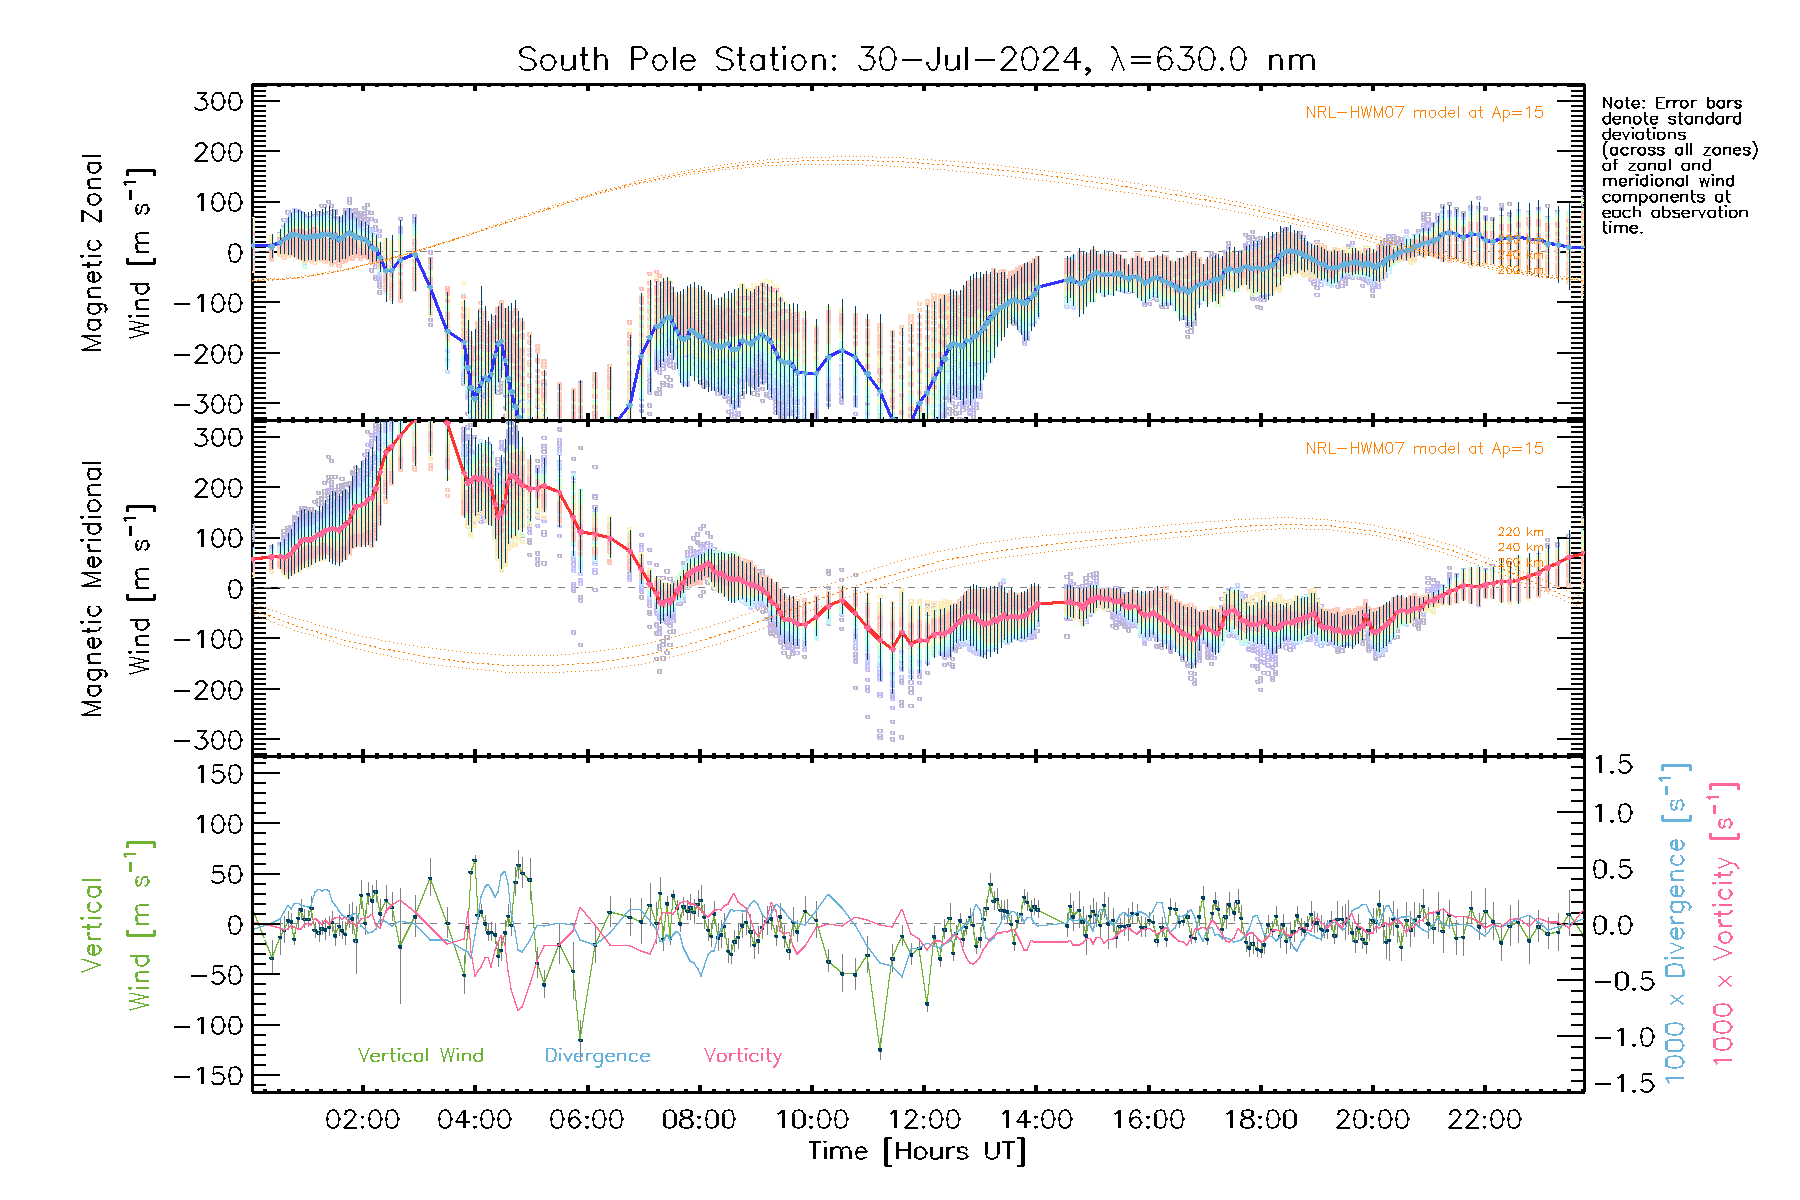
Task: Click the 18:00 time axis tick label
Action: (x=1260, y=1120)
